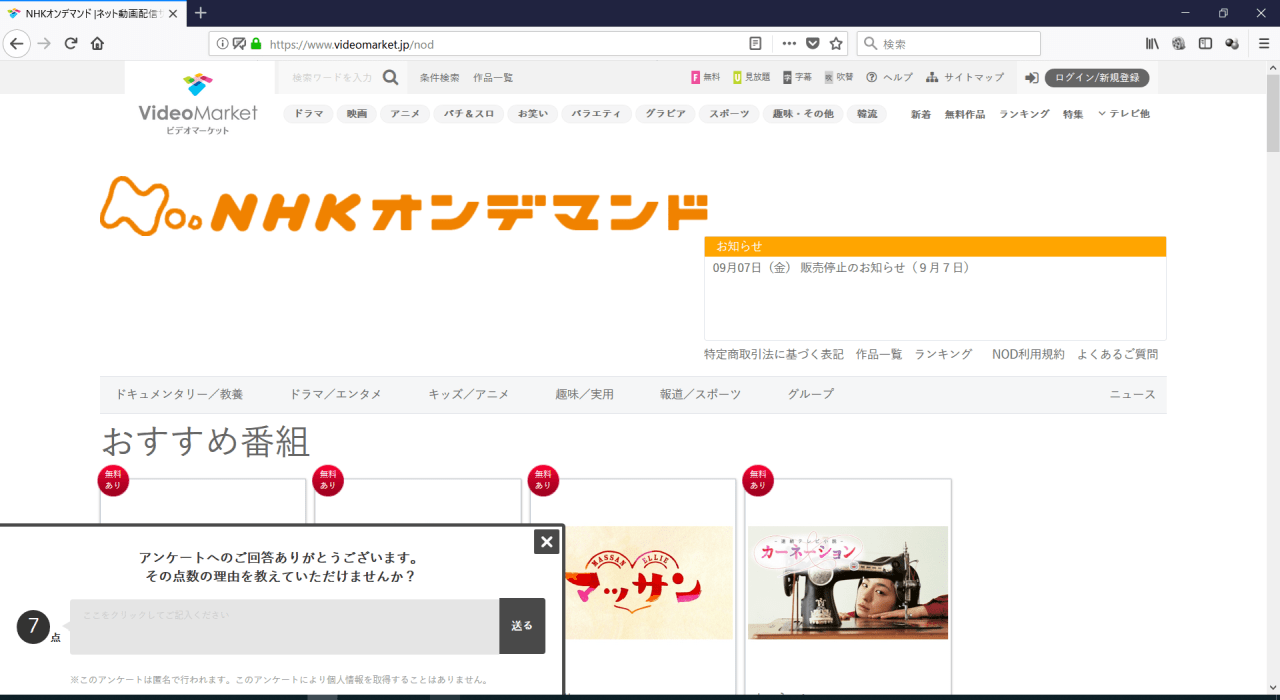Open the browser home page icon

[97, 43]
